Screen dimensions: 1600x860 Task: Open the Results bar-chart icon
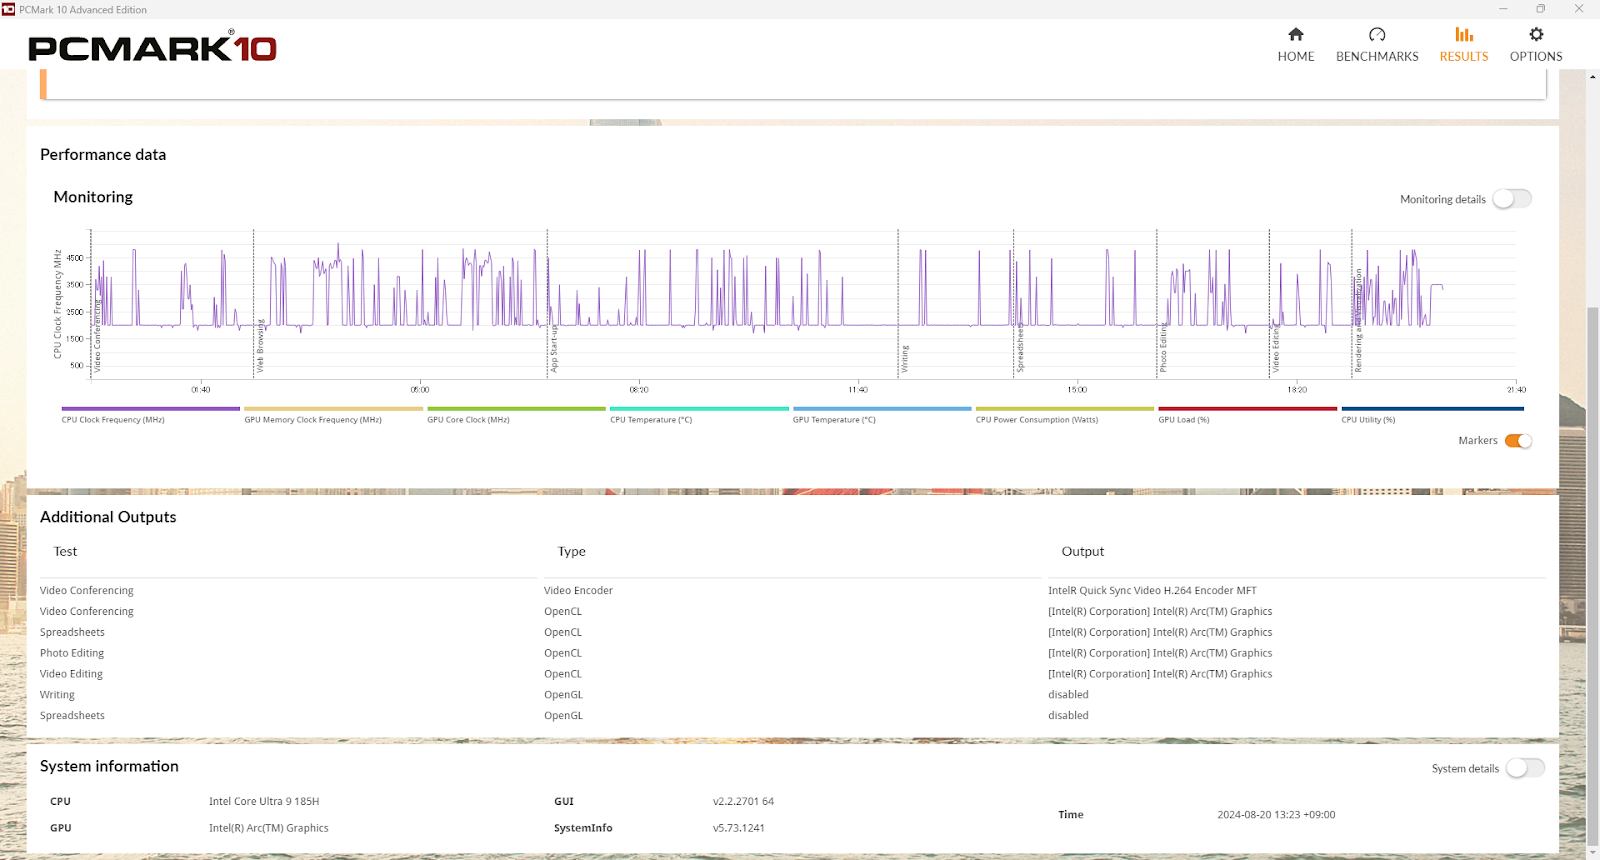coord(1464,34)
